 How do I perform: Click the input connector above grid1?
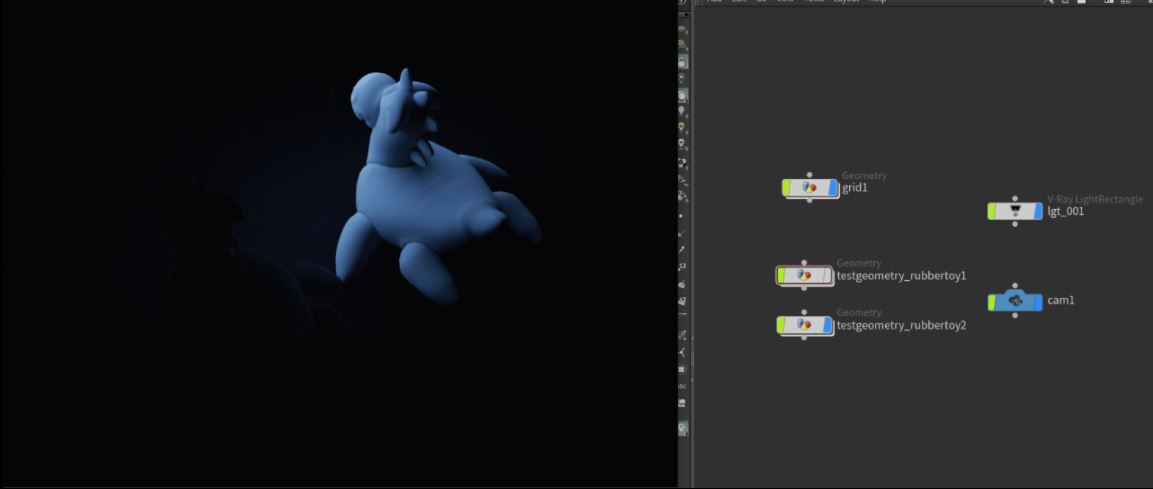click(x=810, y=175)
